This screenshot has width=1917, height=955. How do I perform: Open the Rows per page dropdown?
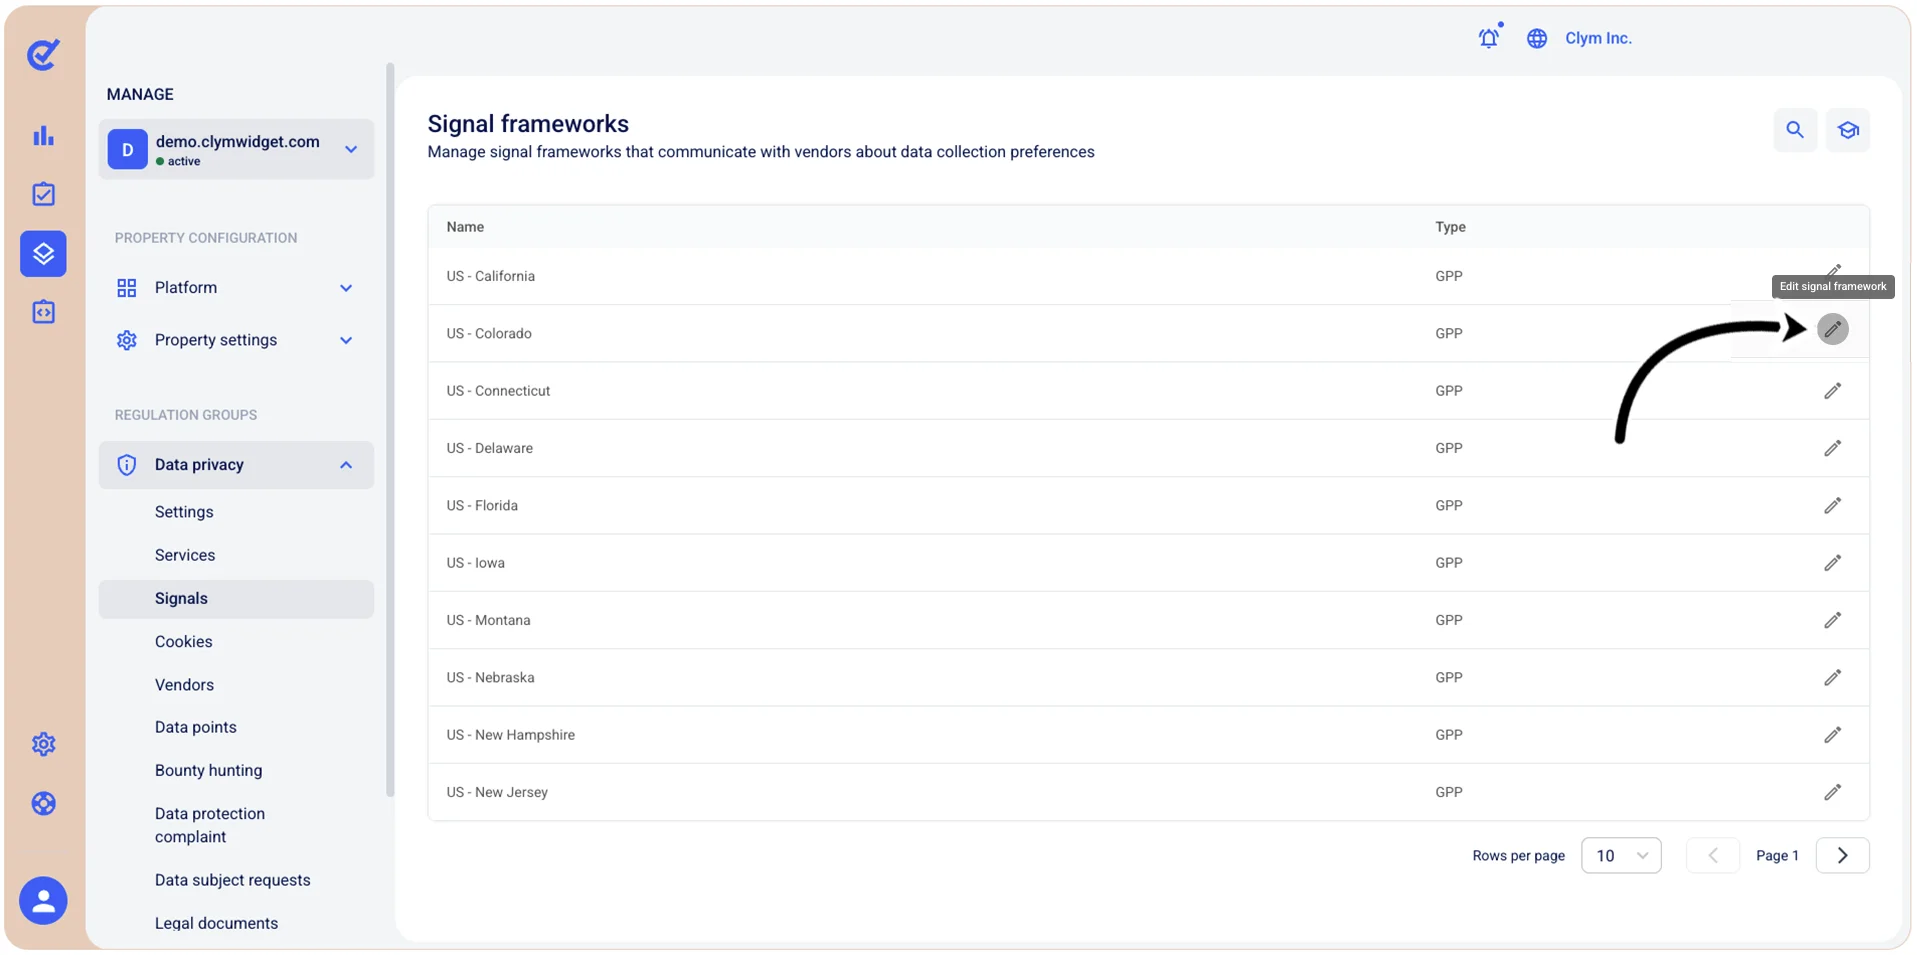click(1621, 856)
